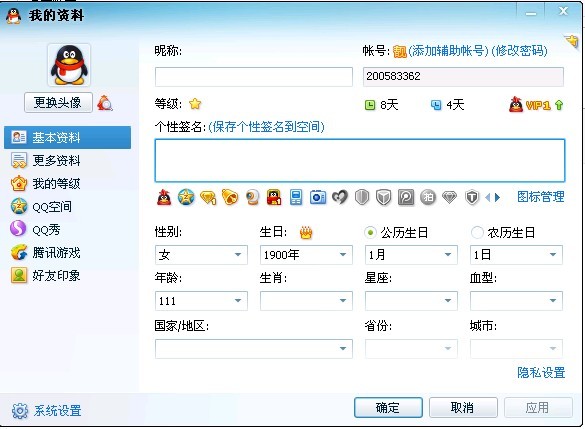Click the red QQ member penguin icon

click(164, 197)
